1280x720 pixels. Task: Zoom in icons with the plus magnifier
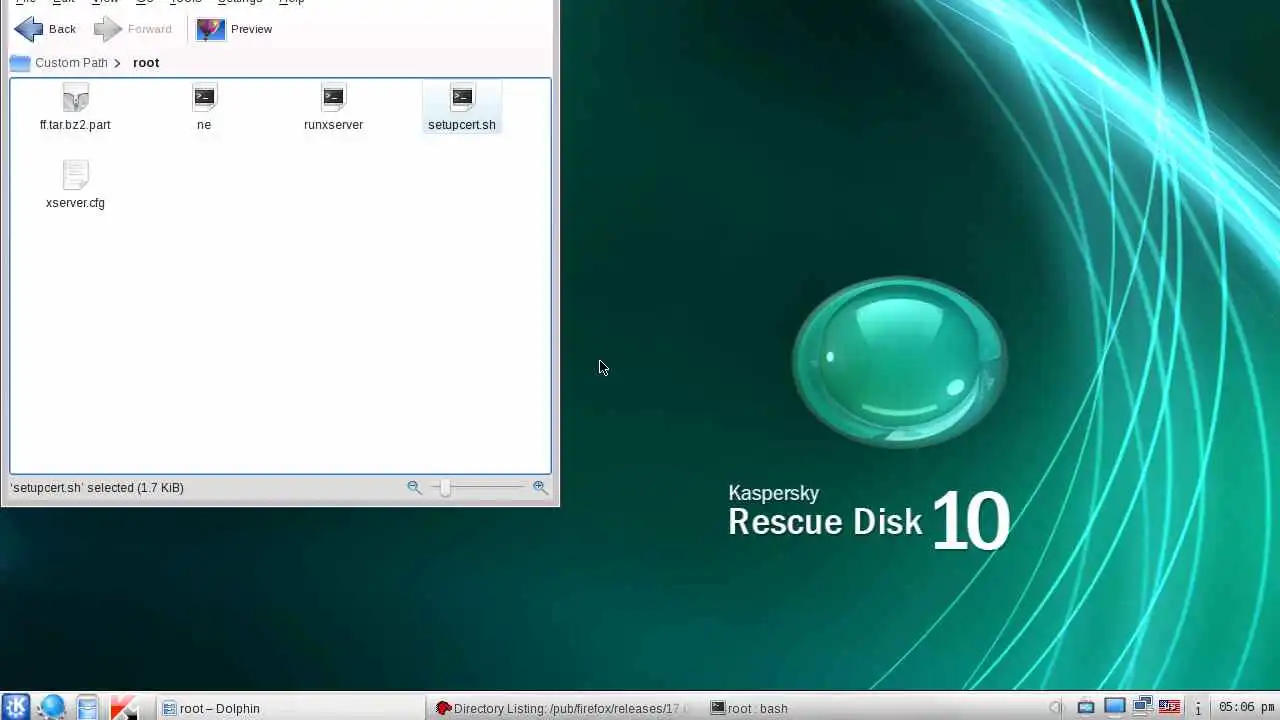click(540, 487)
